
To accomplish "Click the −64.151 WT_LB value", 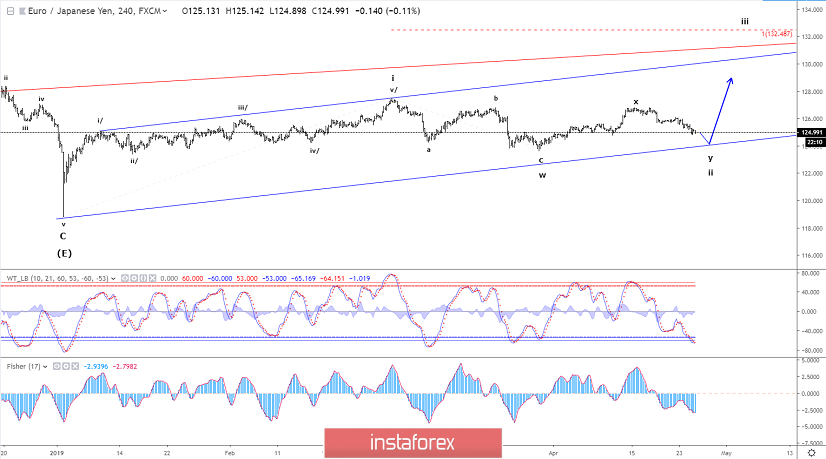I will tap(332, 278).
